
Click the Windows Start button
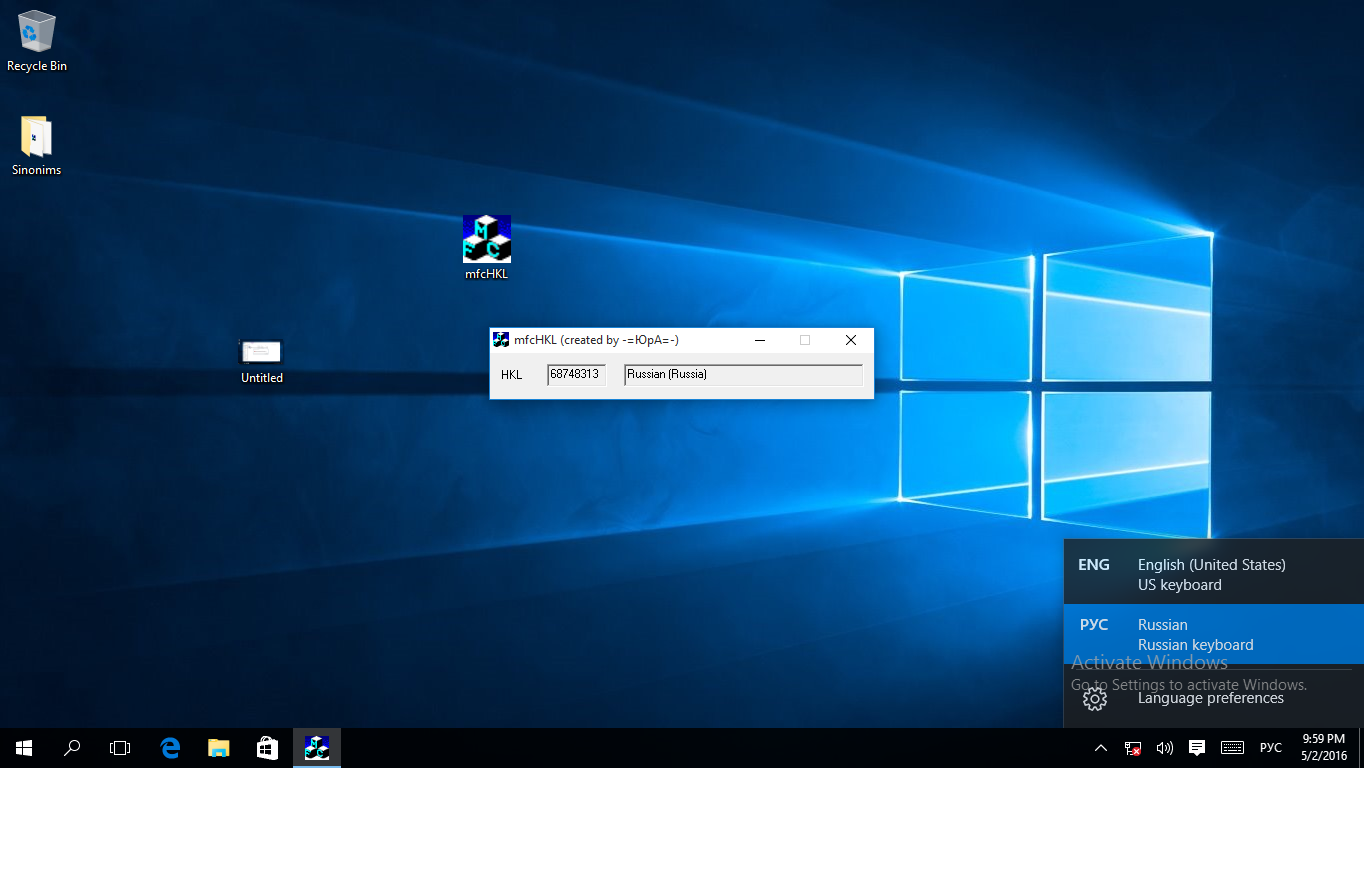pos(24,748)
